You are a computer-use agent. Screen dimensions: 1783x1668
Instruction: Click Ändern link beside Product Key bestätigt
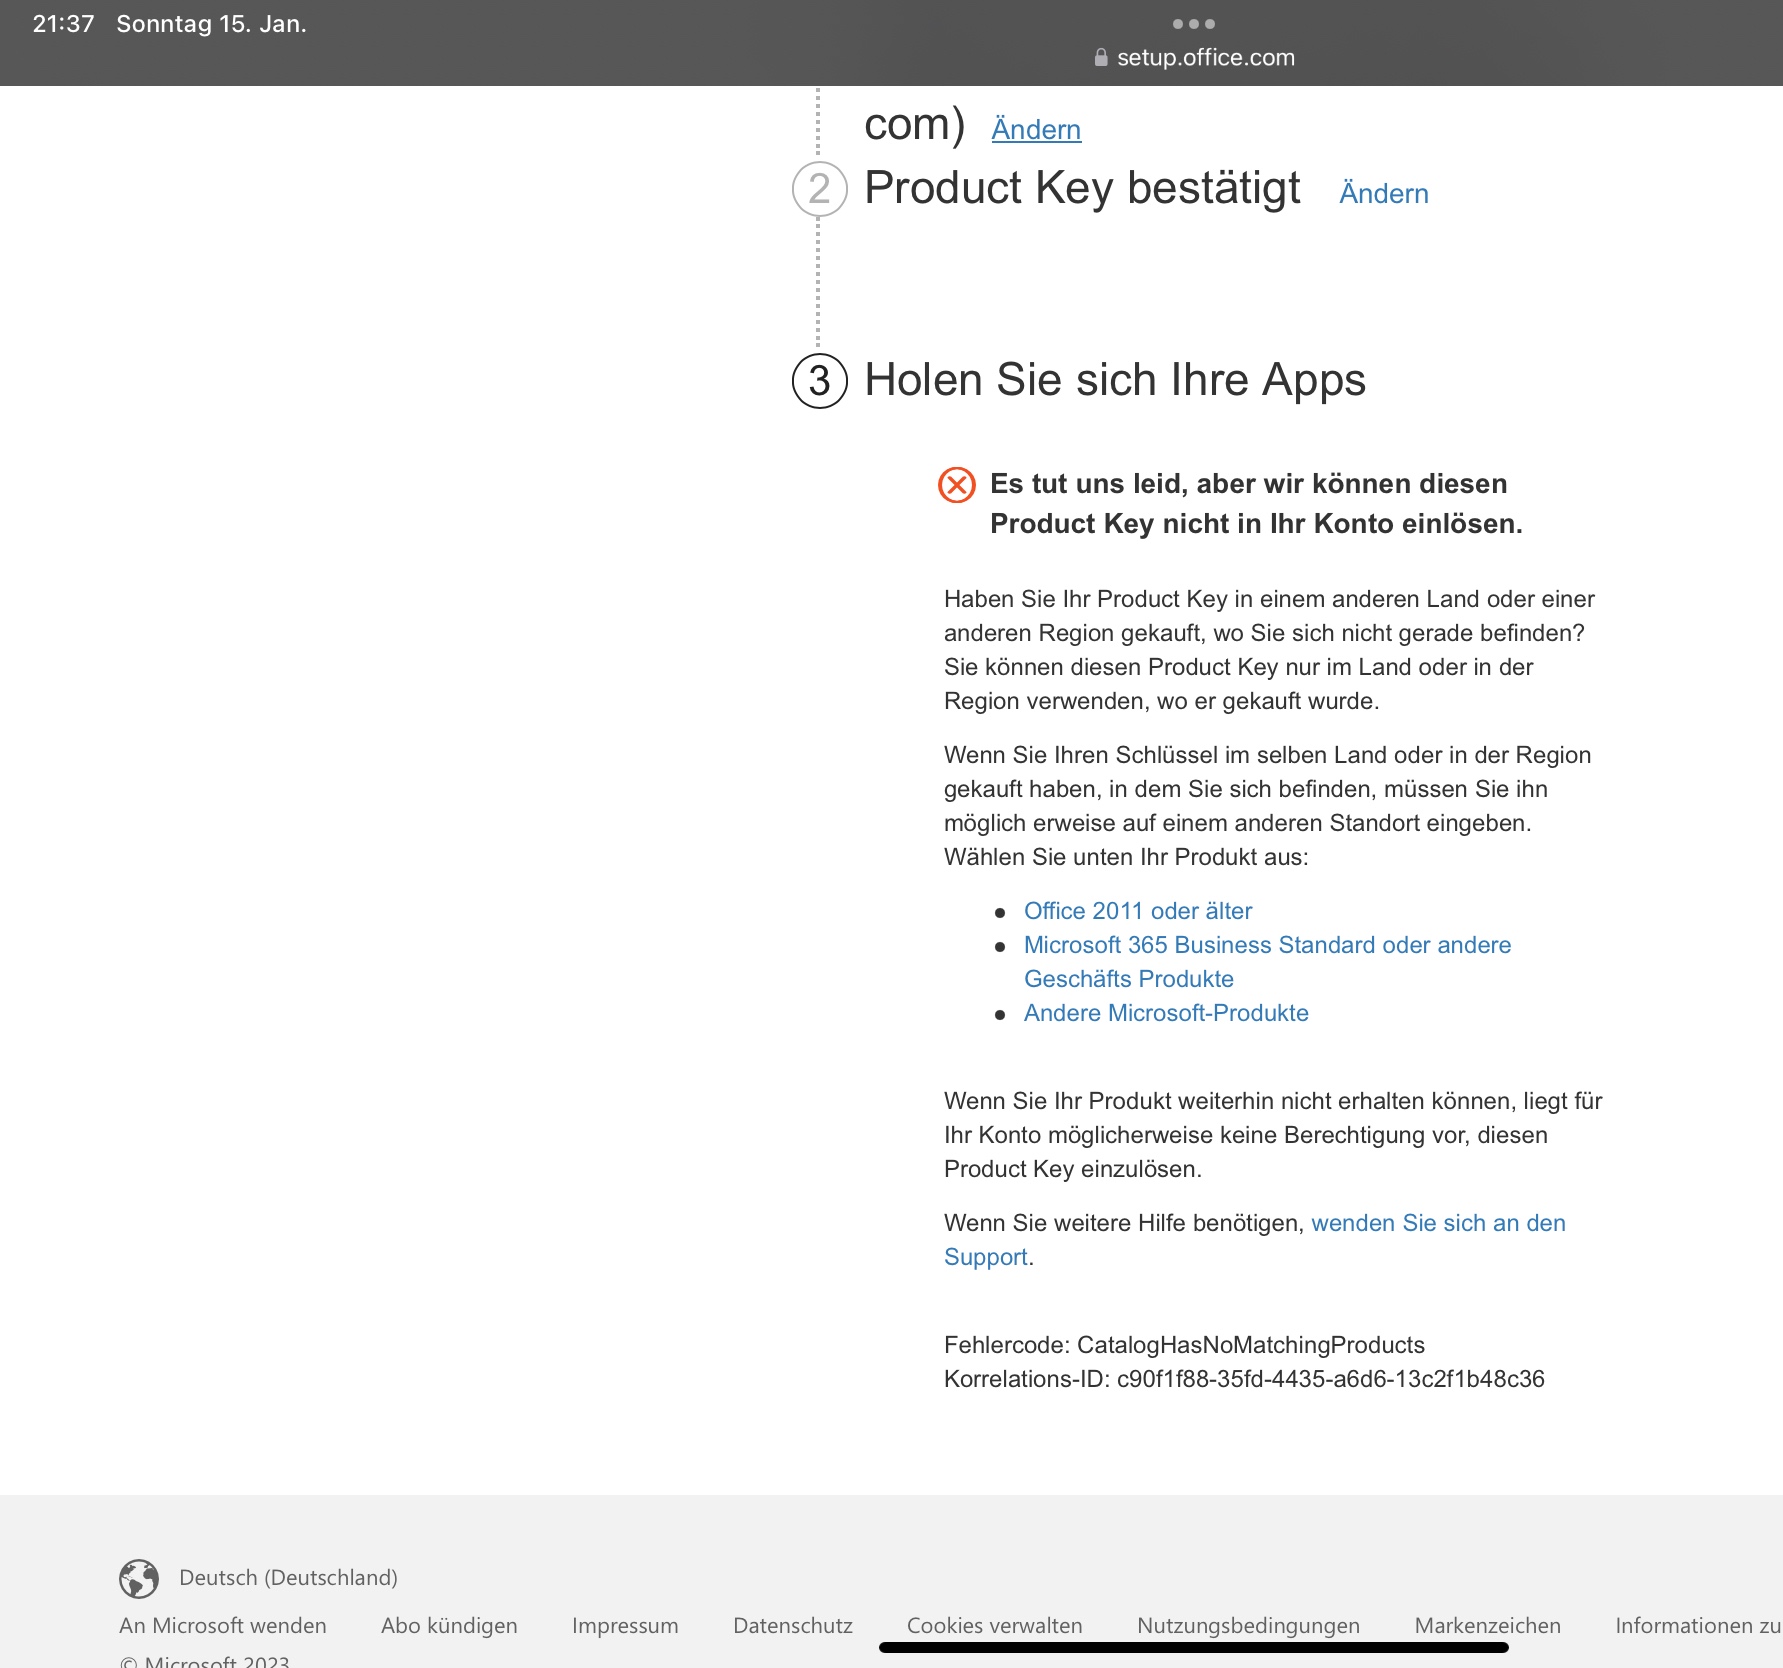pos(1384,194)
